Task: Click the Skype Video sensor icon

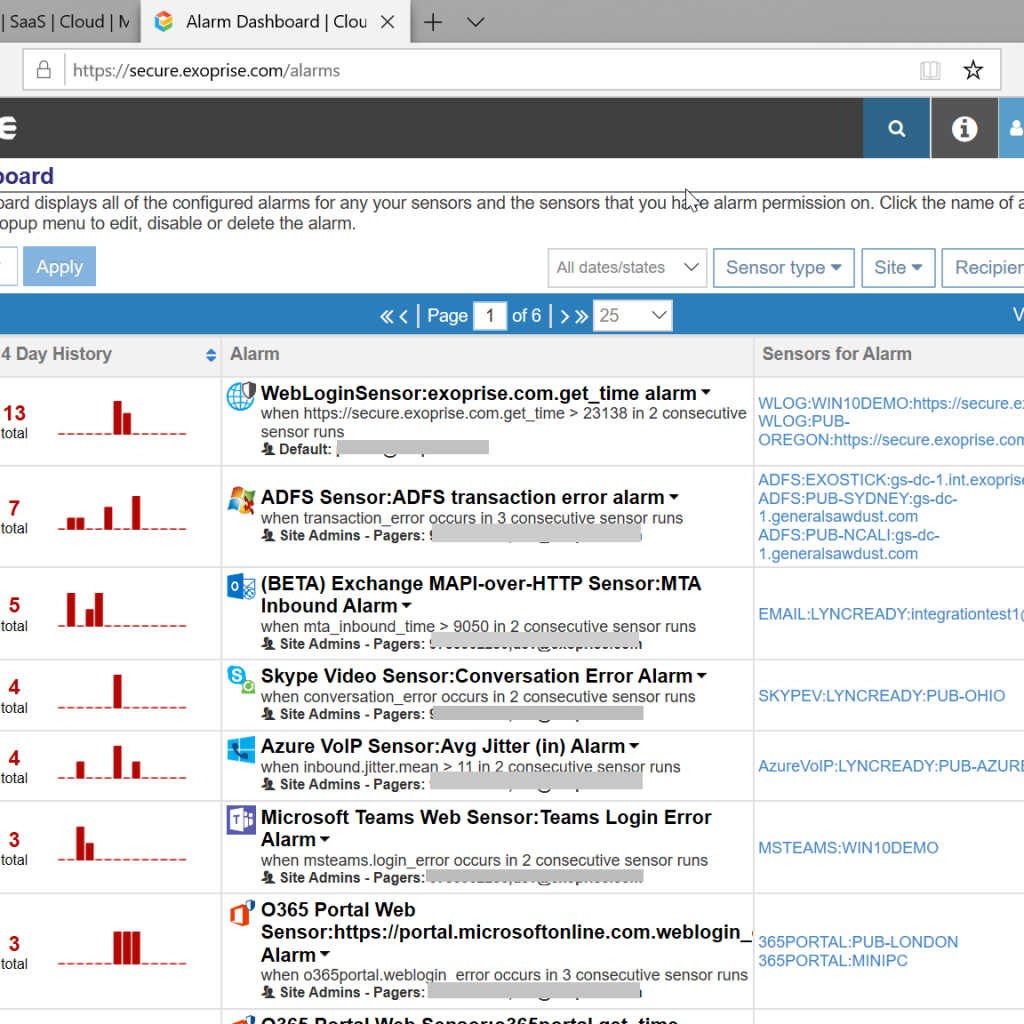Action: [241, 679]
